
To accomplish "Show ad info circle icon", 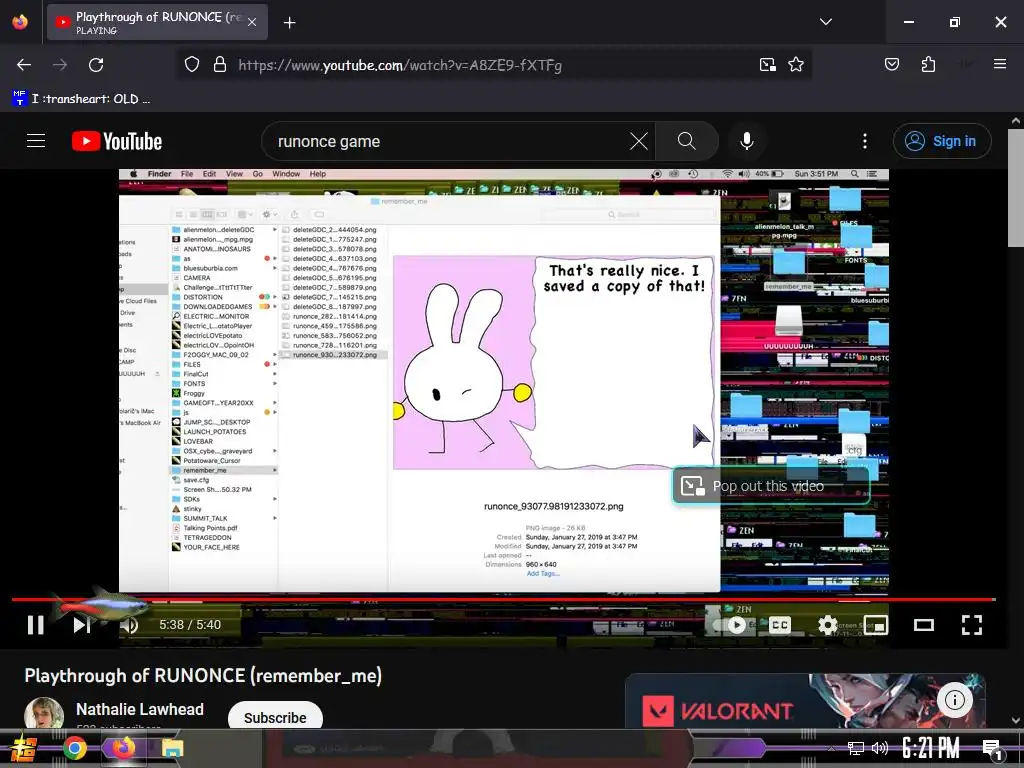I will click(955, 700).
